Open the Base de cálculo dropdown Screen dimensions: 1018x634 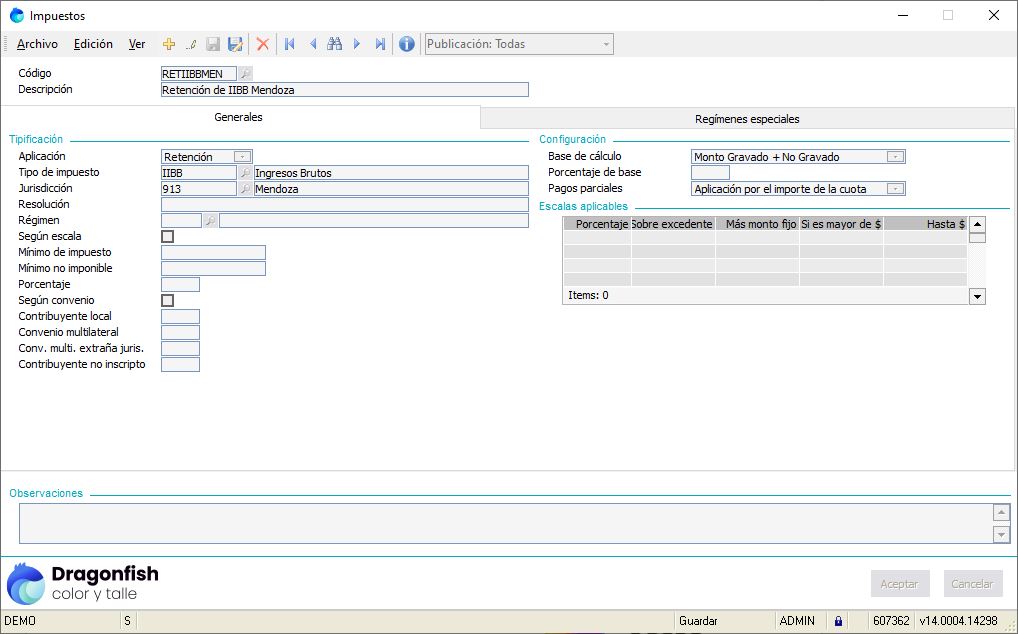[x=895, y=156]
